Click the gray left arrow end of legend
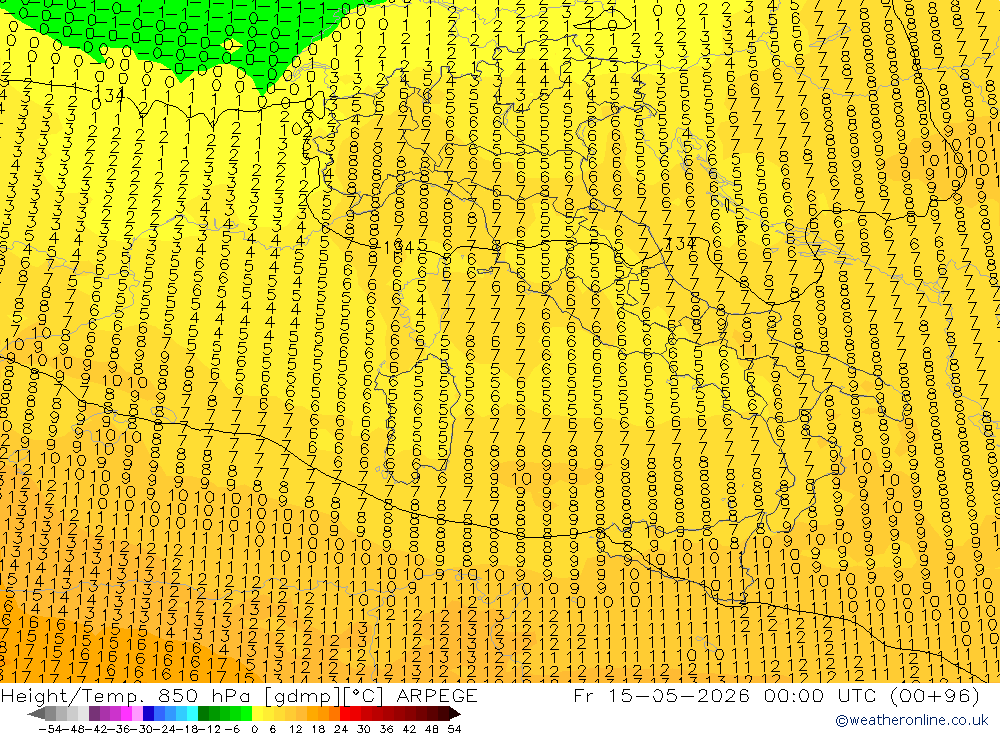 point(36,713)
